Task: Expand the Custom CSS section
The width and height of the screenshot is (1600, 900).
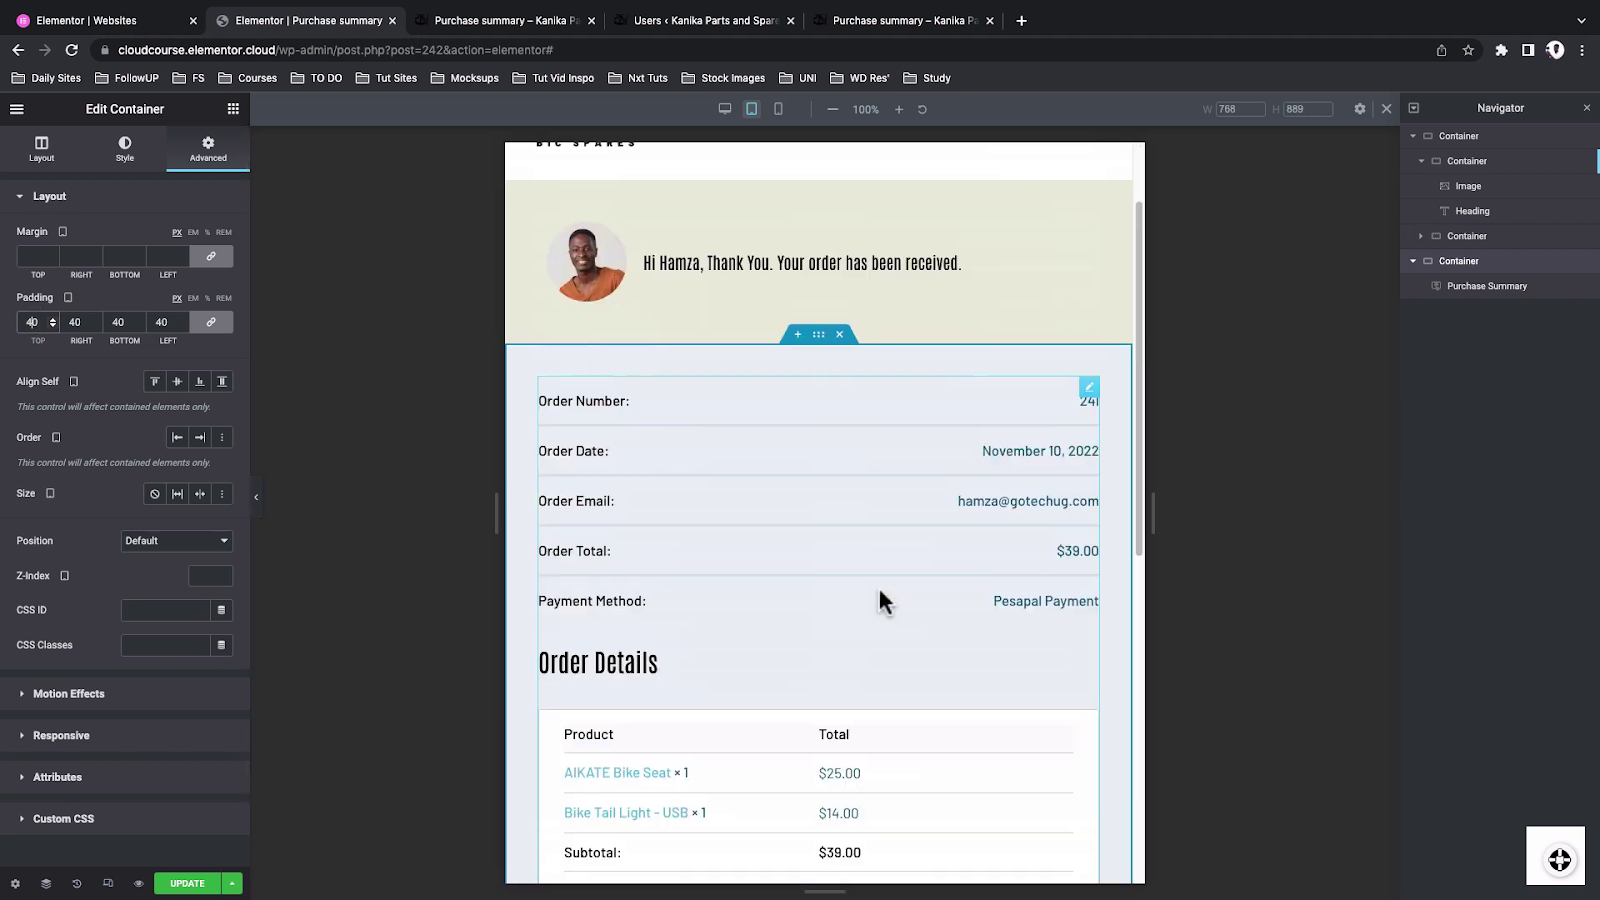Action: click(x=125, y=819)
